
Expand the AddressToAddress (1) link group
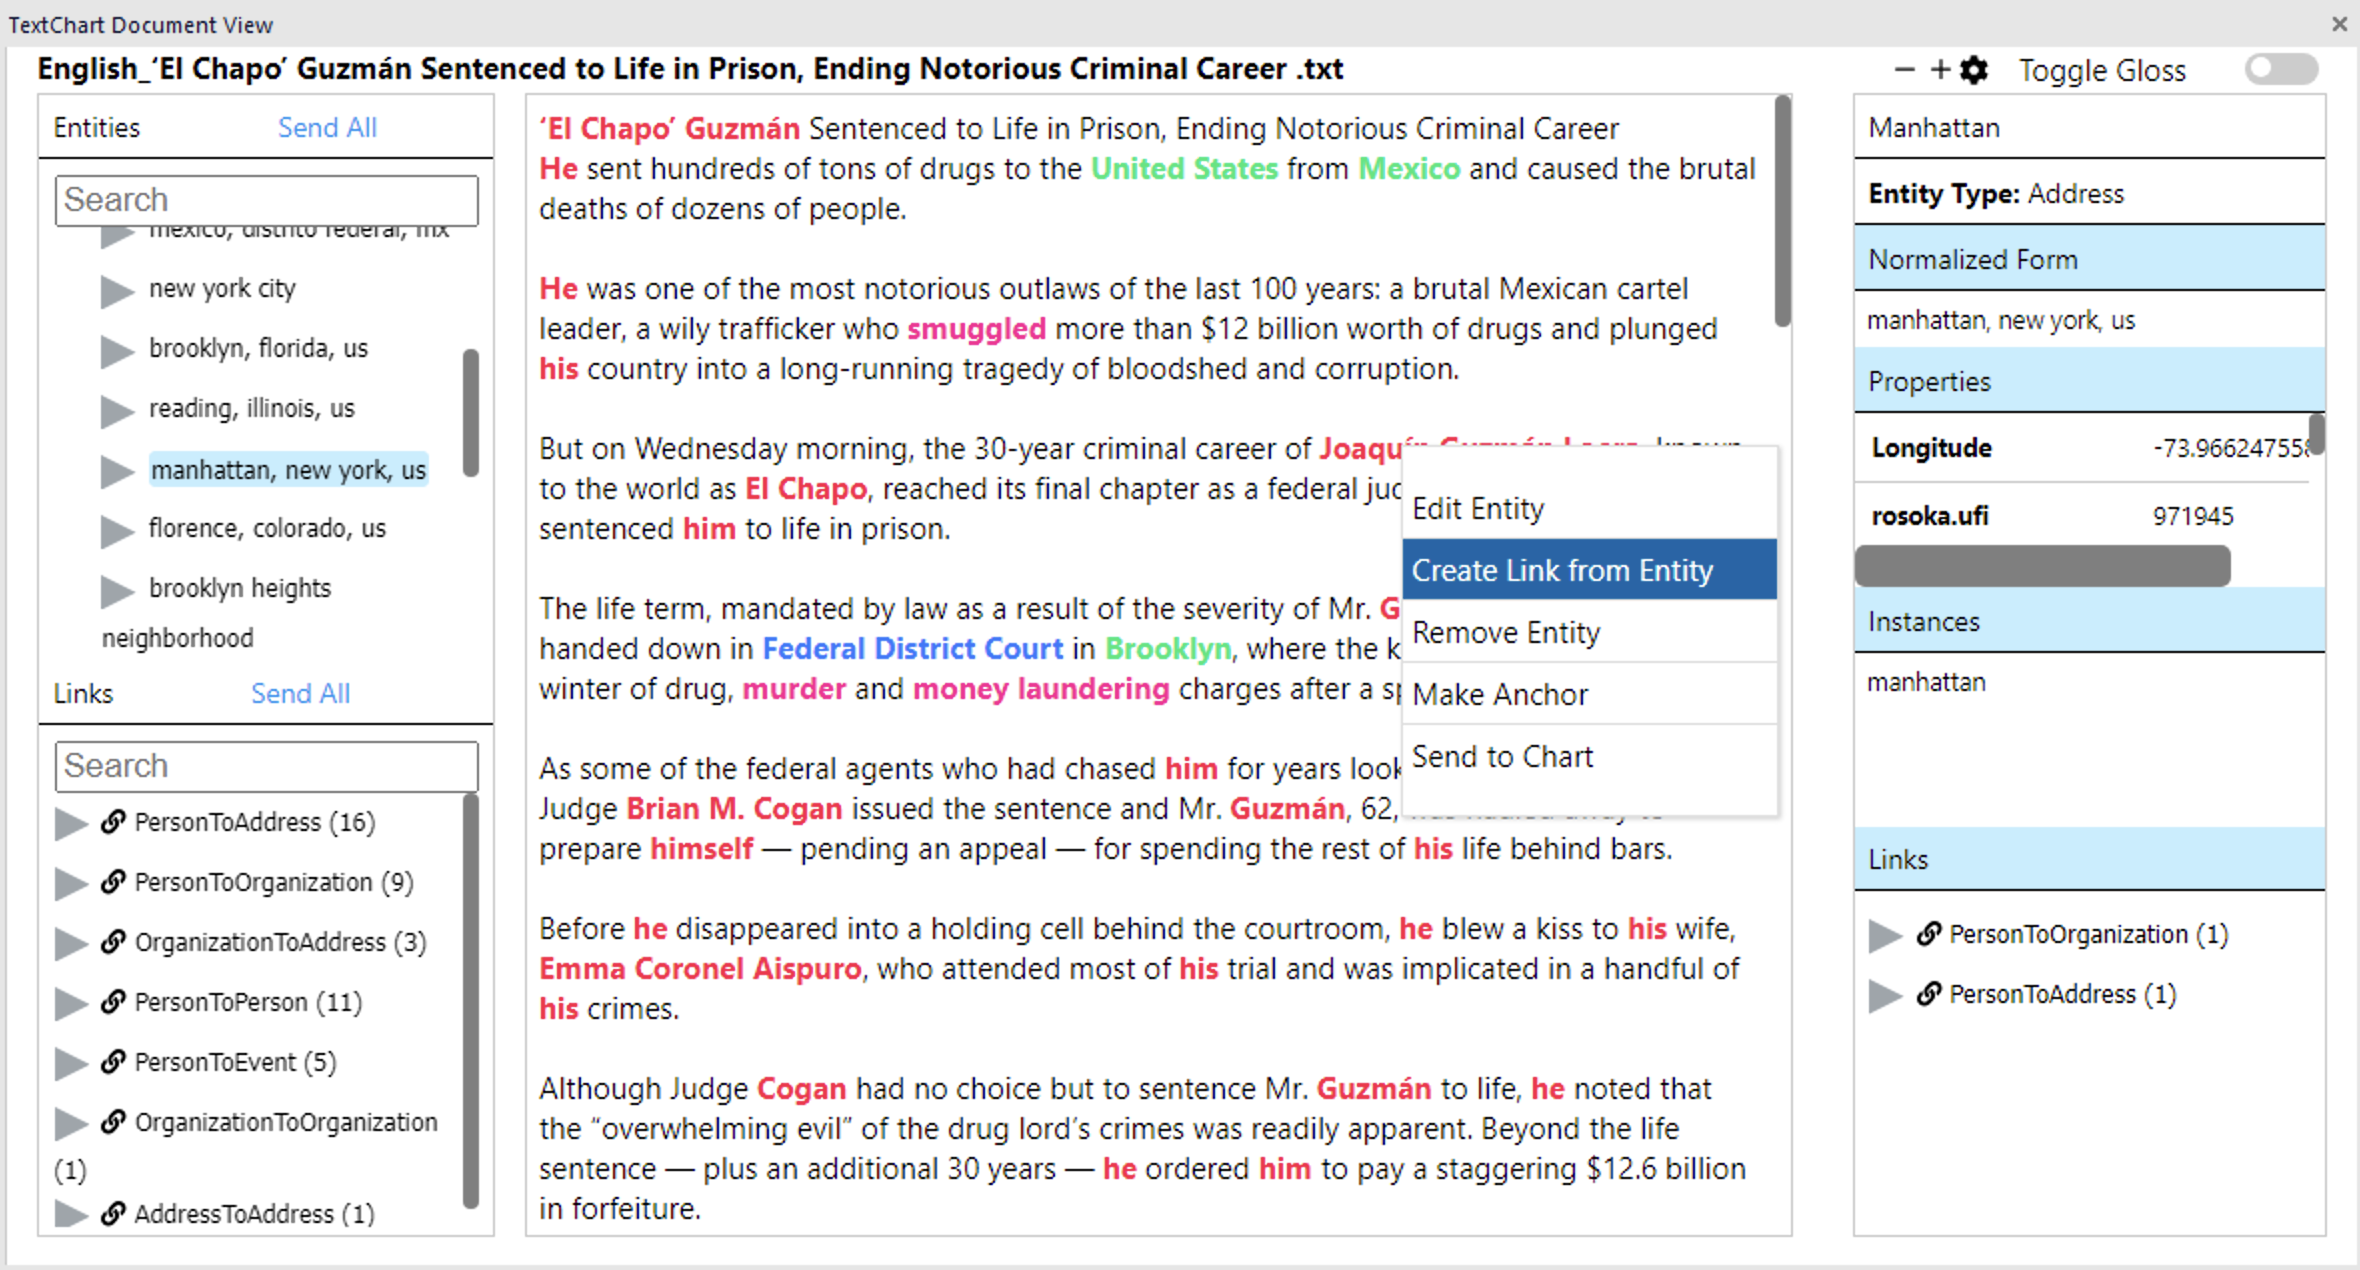pos(70,1215)
